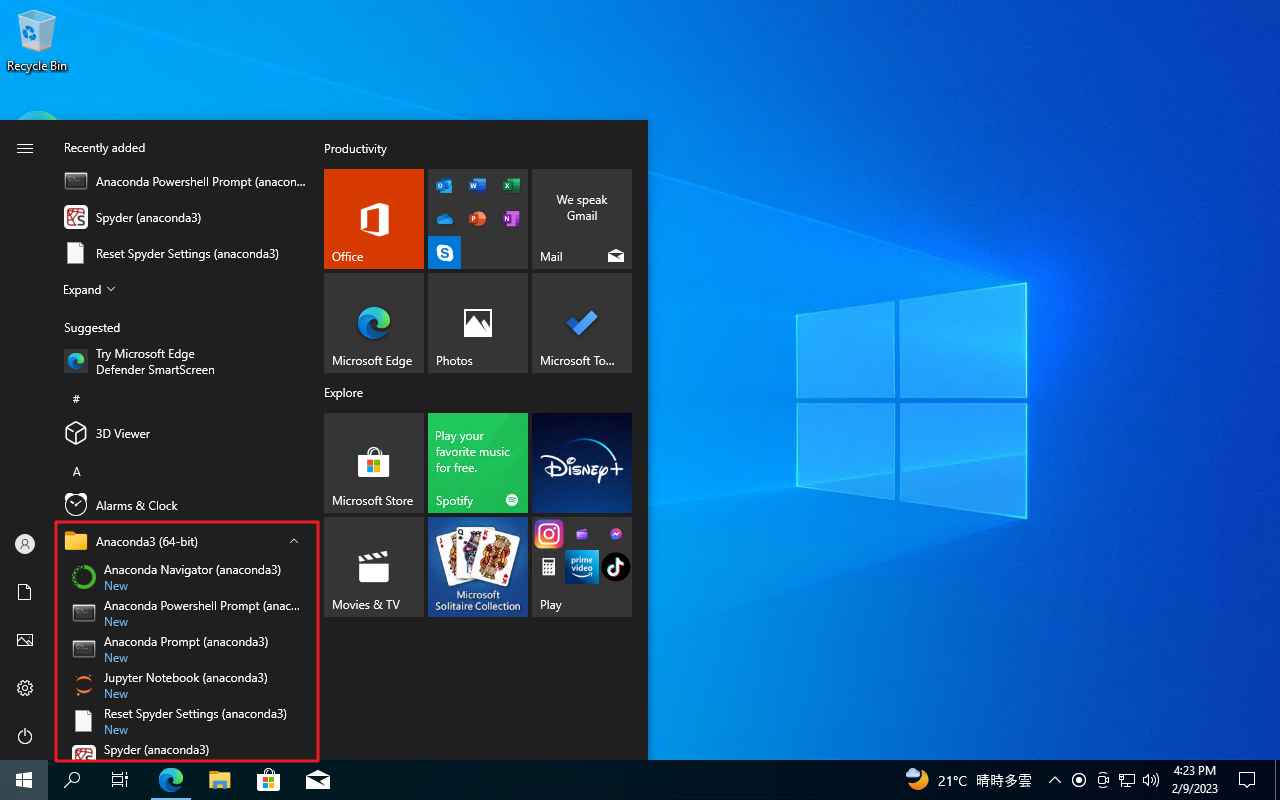
Task: Open the network icon in the tray
Action: [x=1127, y=780]
